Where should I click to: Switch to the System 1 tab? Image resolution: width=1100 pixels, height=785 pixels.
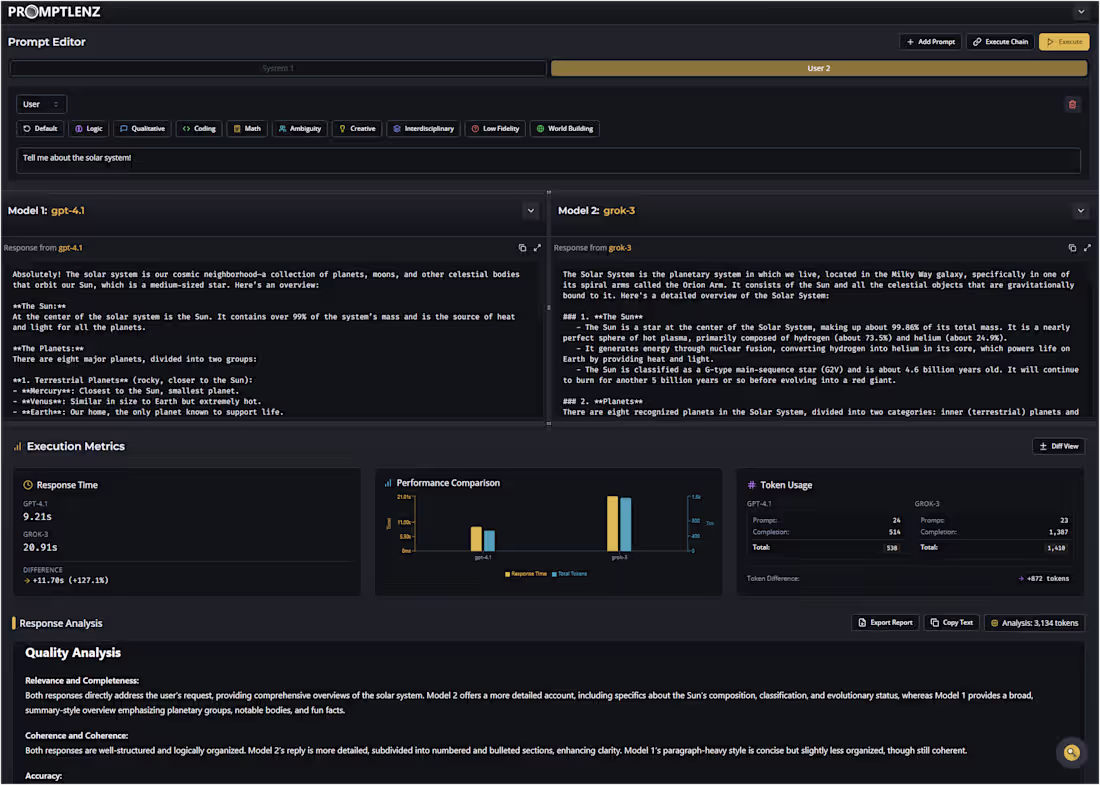click(278, 68)
